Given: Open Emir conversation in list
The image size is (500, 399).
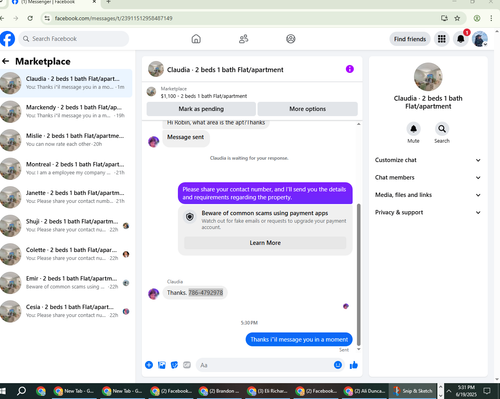Looking at the screenshot, I should (66, 282).
